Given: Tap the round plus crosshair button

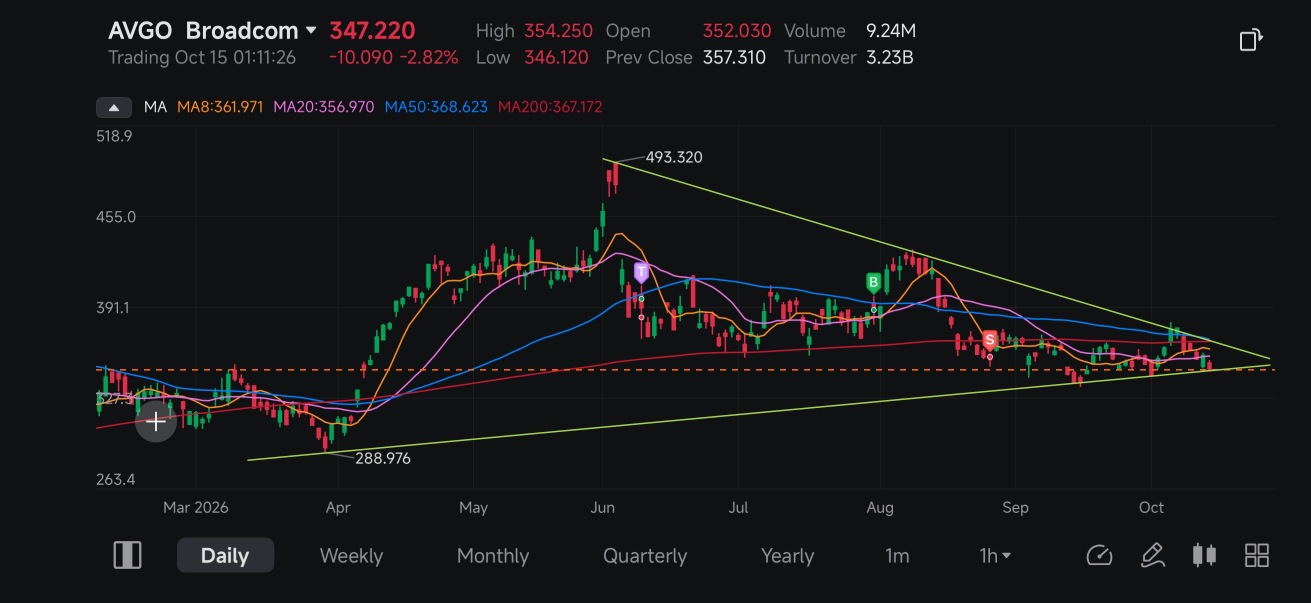Looking at the screenshot, I should [156, 422].
